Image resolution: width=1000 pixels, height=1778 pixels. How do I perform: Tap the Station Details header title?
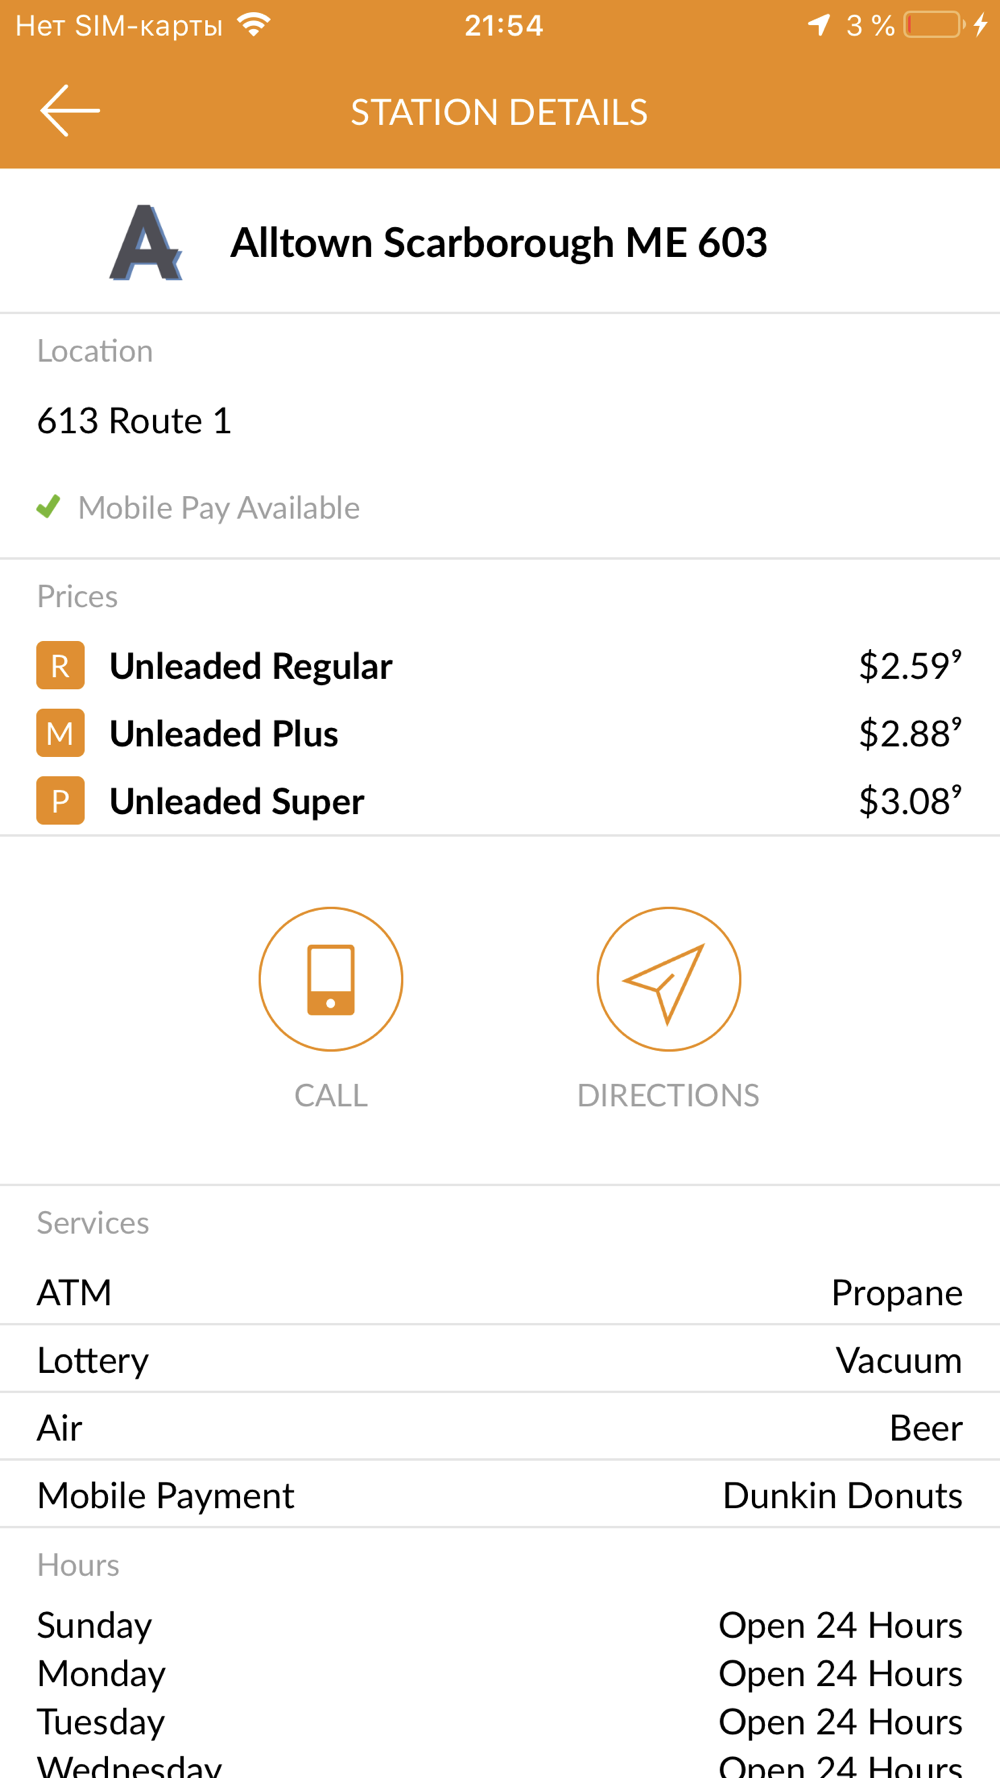(499, 112)
